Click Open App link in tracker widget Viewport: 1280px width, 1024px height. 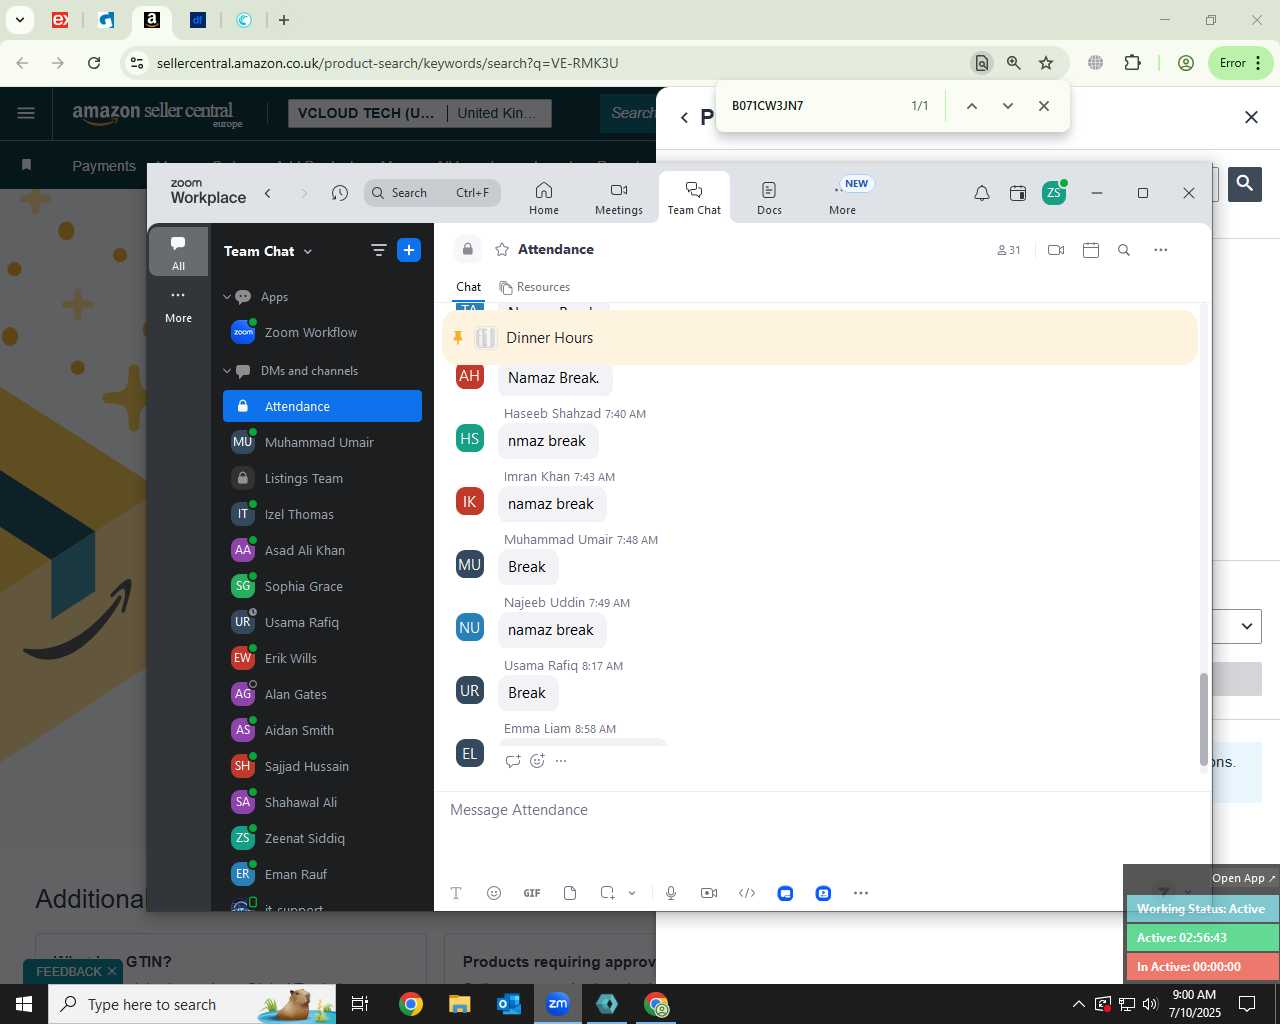(x=1244, y=878)
